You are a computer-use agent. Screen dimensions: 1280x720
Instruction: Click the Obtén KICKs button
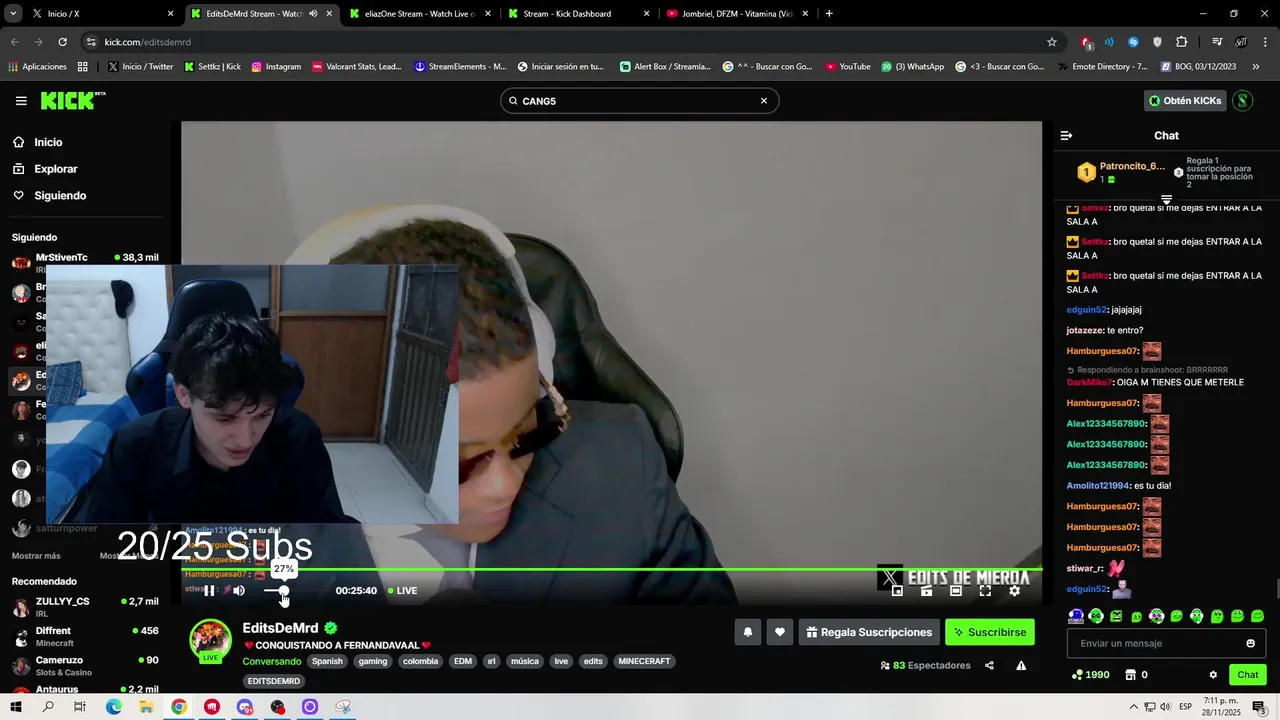(1184, 101)
